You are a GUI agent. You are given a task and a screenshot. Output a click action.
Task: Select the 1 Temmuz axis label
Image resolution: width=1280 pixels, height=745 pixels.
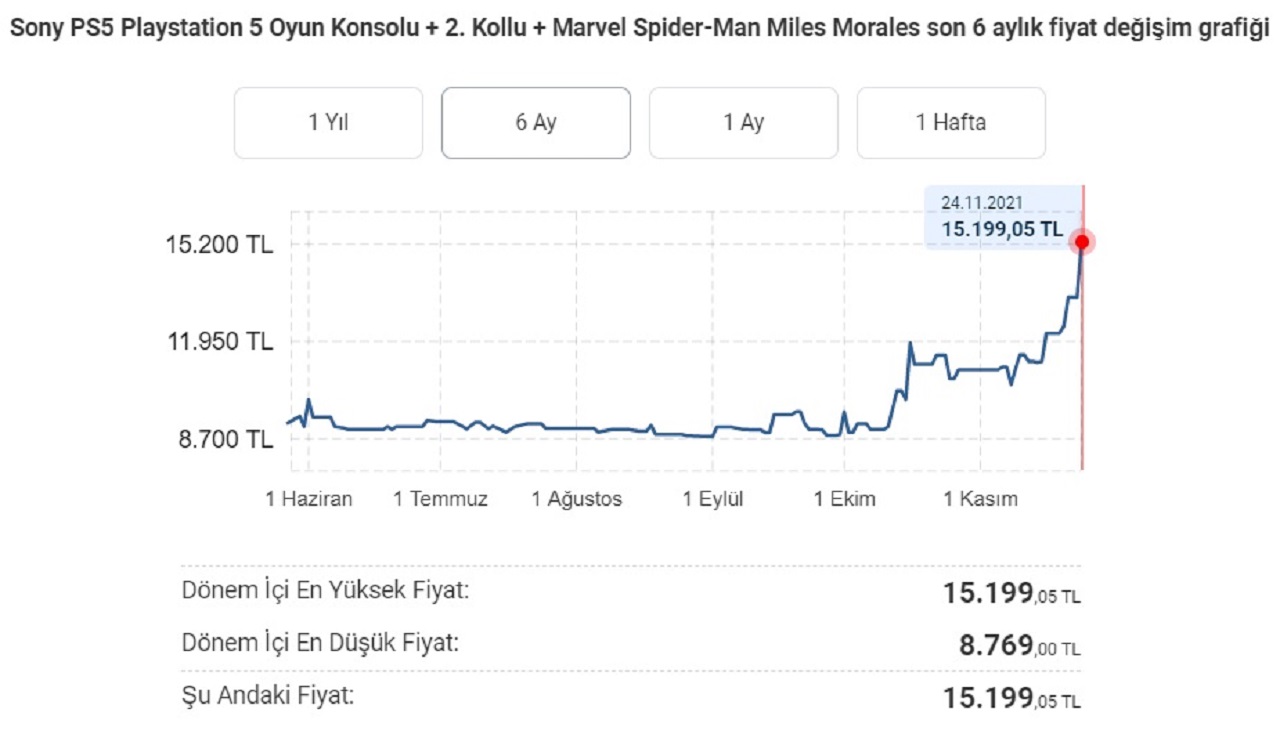click(441, 499)
